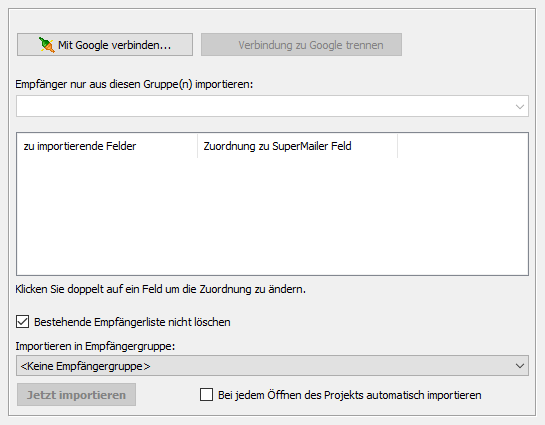The image size is (545, 425).
Task: Select the 'Zuordnung zu SuperMailer Feld' column header
Action: click(297, 146)
